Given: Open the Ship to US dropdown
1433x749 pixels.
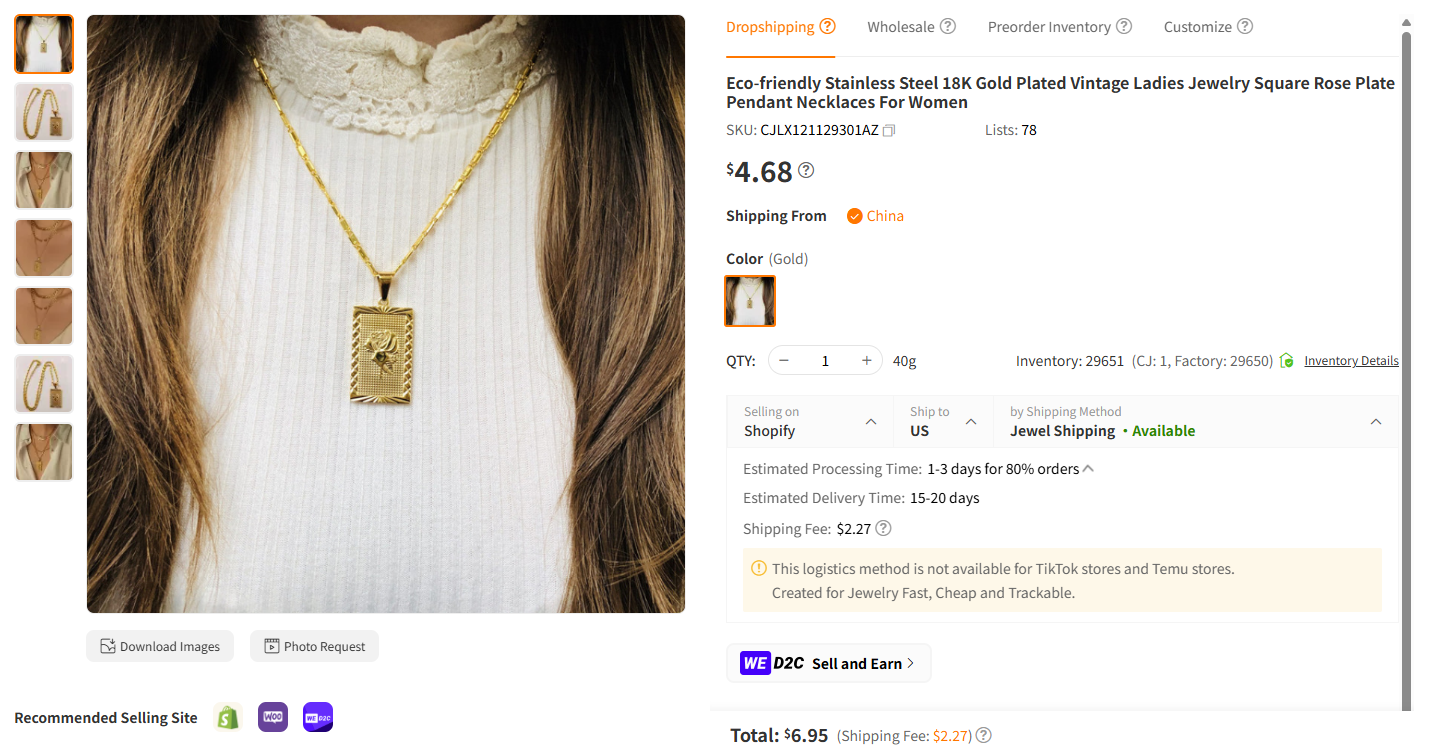Looking at the screenshot, I should click(941, 421).
